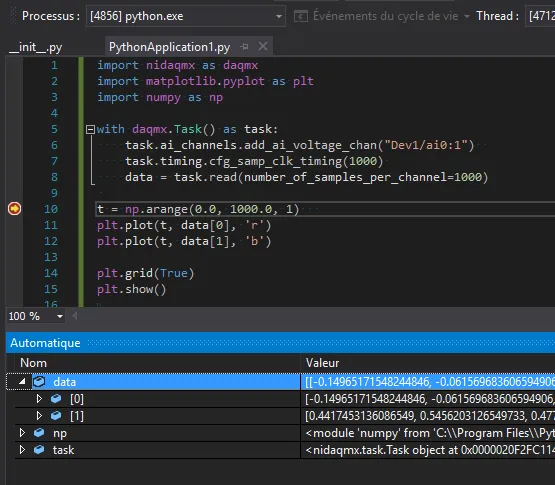Click line number 8 in the gutter
This screenshot has height=485, width=555.
click(x=54, y=177)
